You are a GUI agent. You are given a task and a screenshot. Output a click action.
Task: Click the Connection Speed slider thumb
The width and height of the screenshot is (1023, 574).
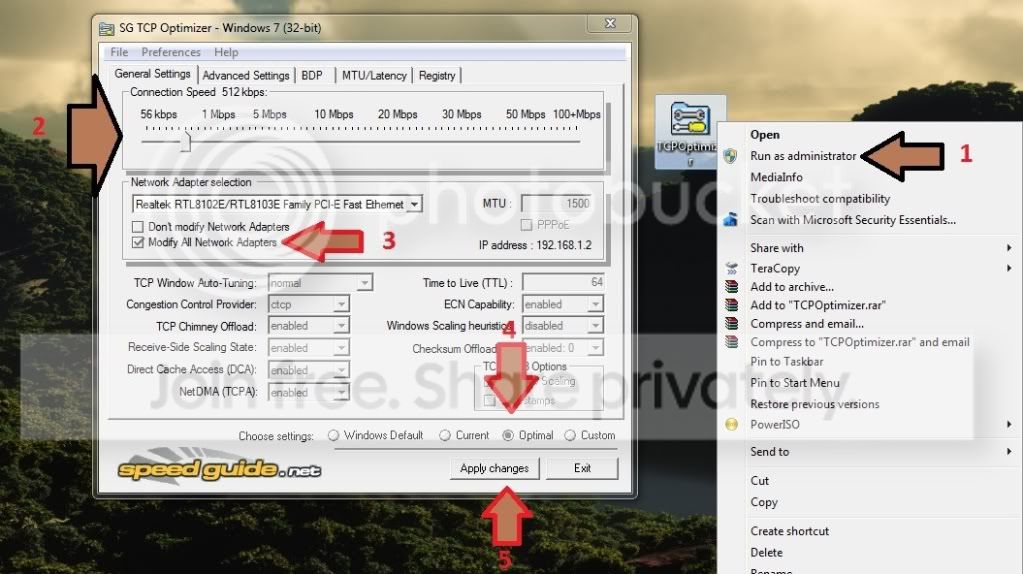[x=186, y=141]
